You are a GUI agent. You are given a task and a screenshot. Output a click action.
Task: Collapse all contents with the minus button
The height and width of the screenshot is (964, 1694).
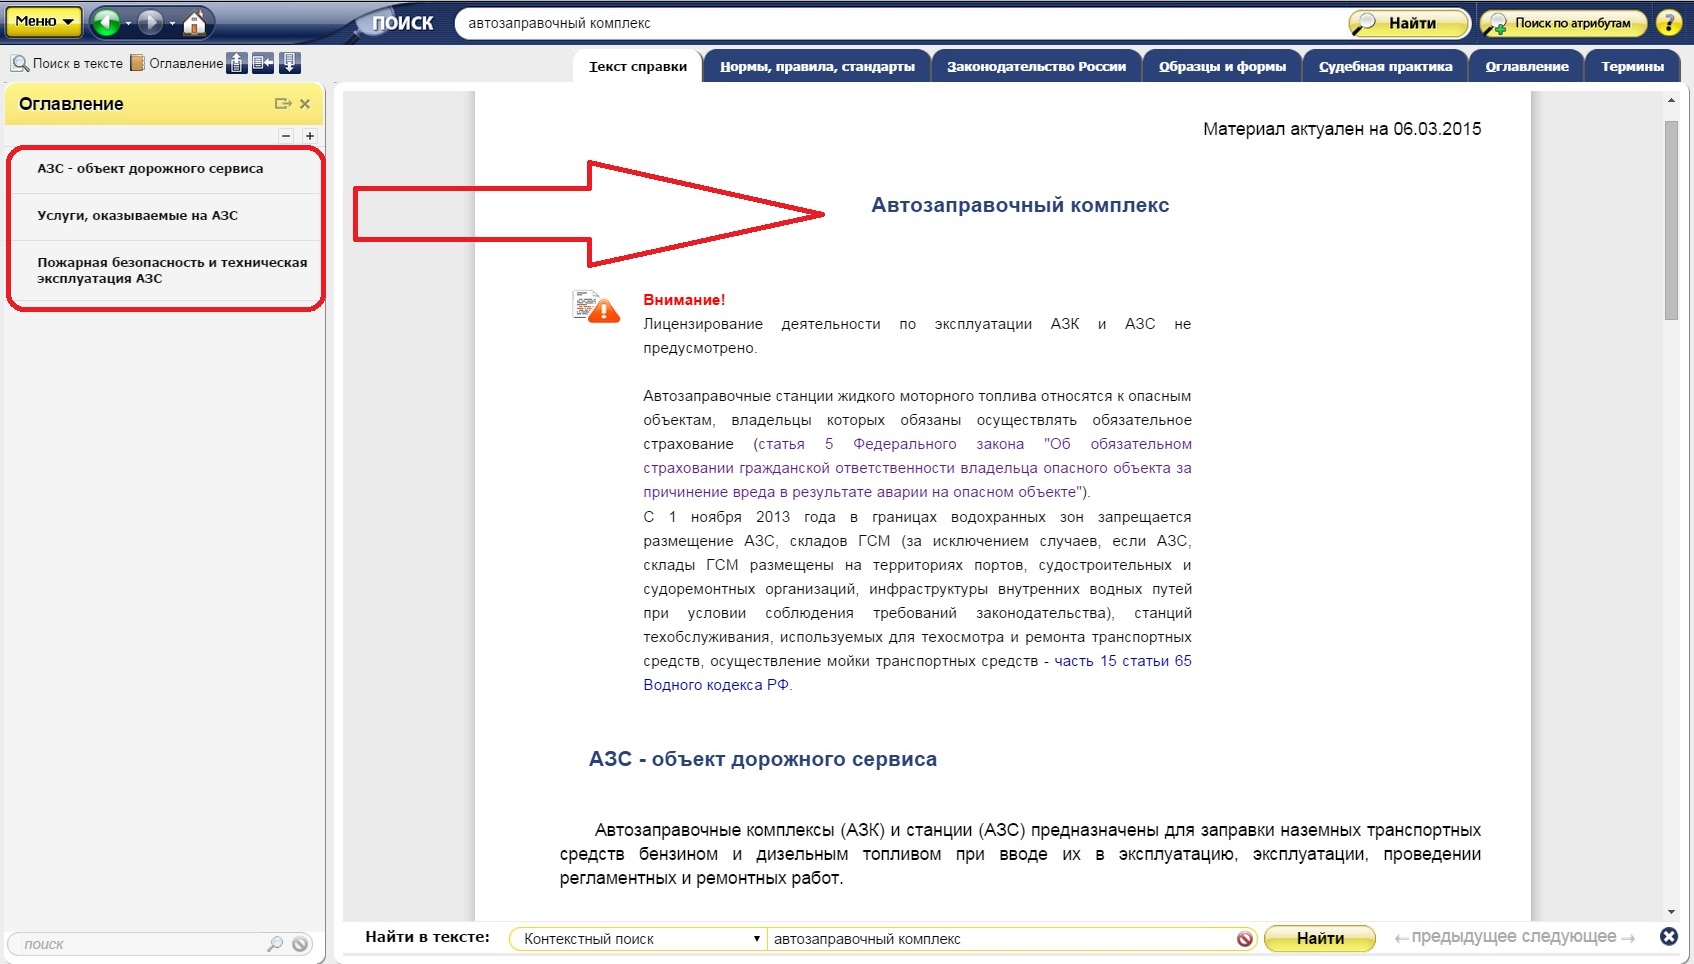point(286,136)
